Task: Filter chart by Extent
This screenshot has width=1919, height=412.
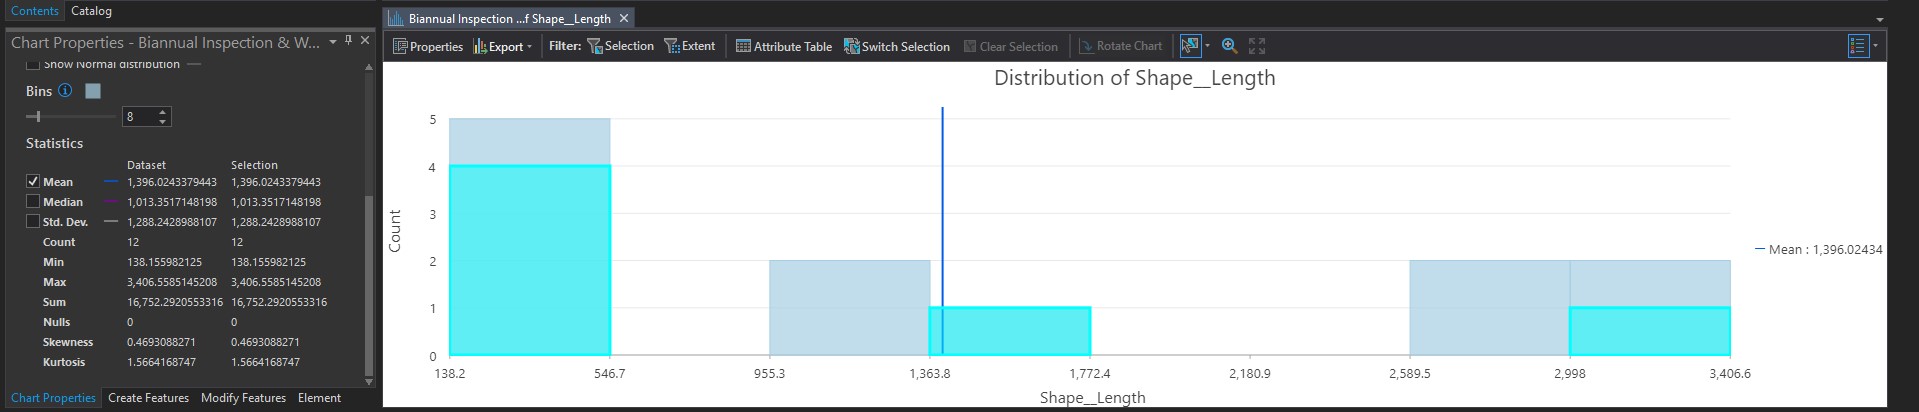Action: [690, 46]
